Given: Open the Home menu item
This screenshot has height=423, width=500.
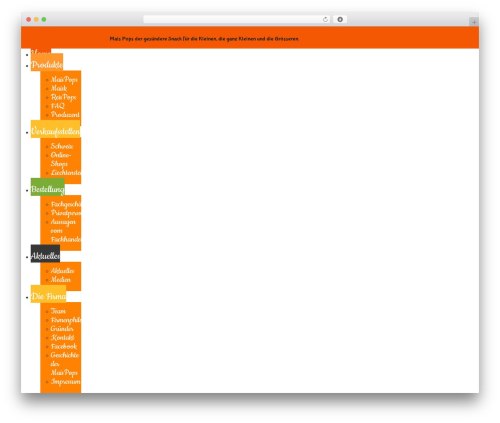Looking at the screenshot, I should (41, 51).
